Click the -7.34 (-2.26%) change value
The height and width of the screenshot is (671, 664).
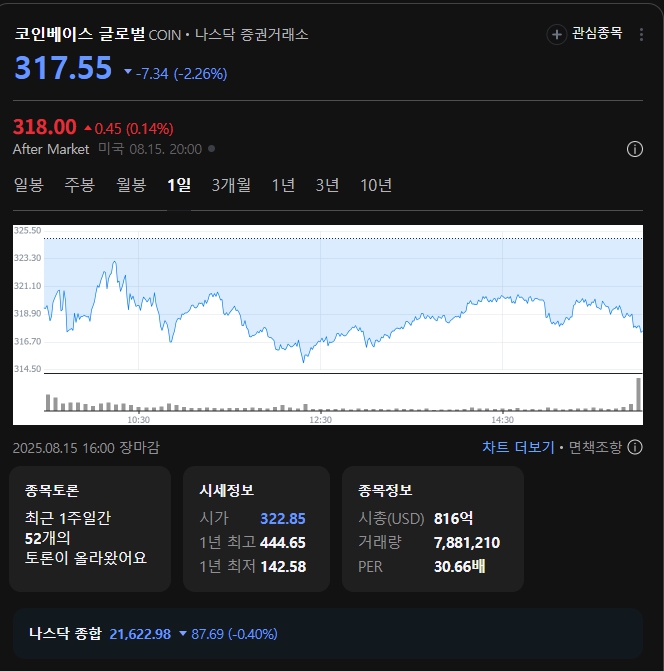tap(181, 74)
